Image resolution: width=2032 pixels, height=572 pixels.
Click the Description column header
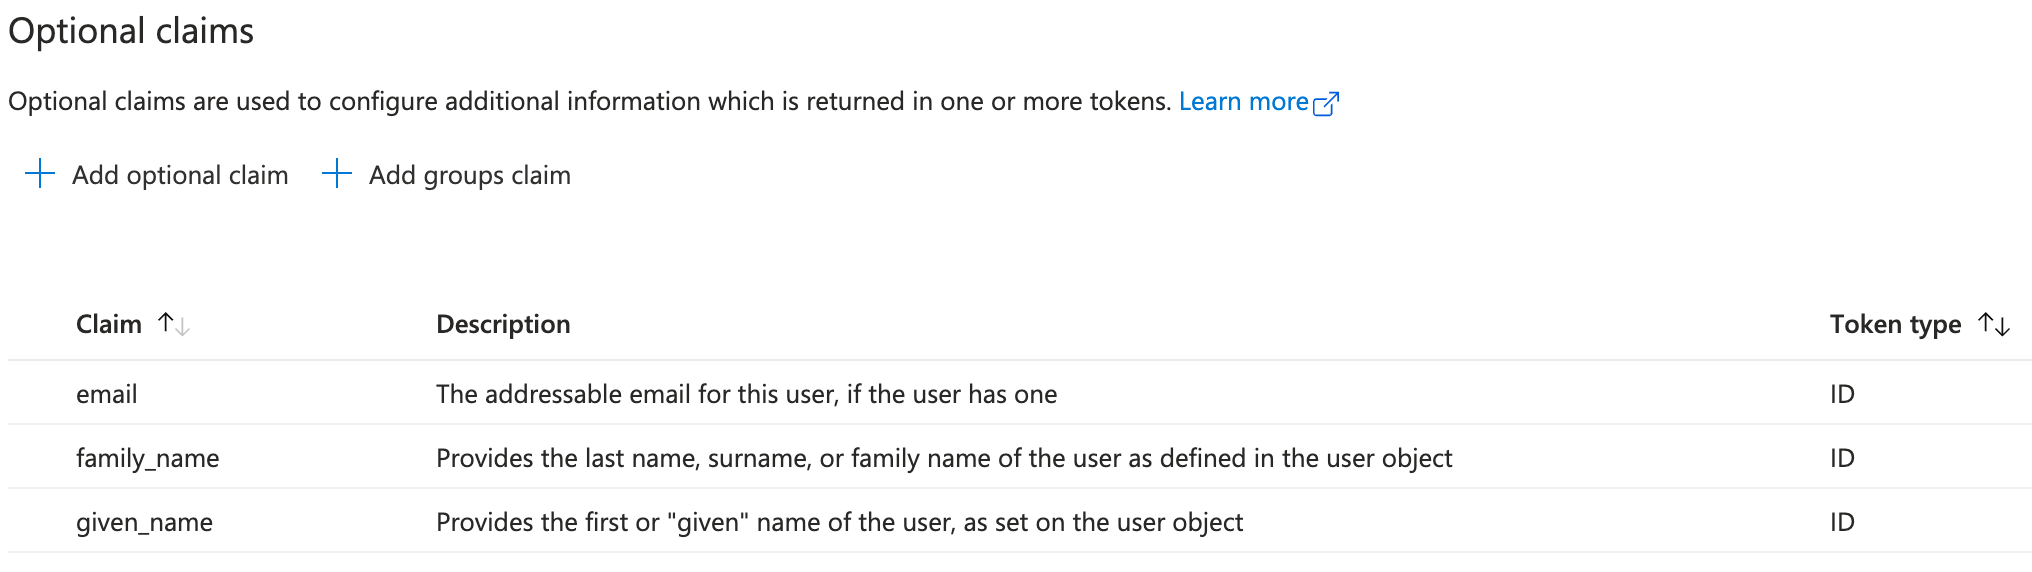(503, 324)
